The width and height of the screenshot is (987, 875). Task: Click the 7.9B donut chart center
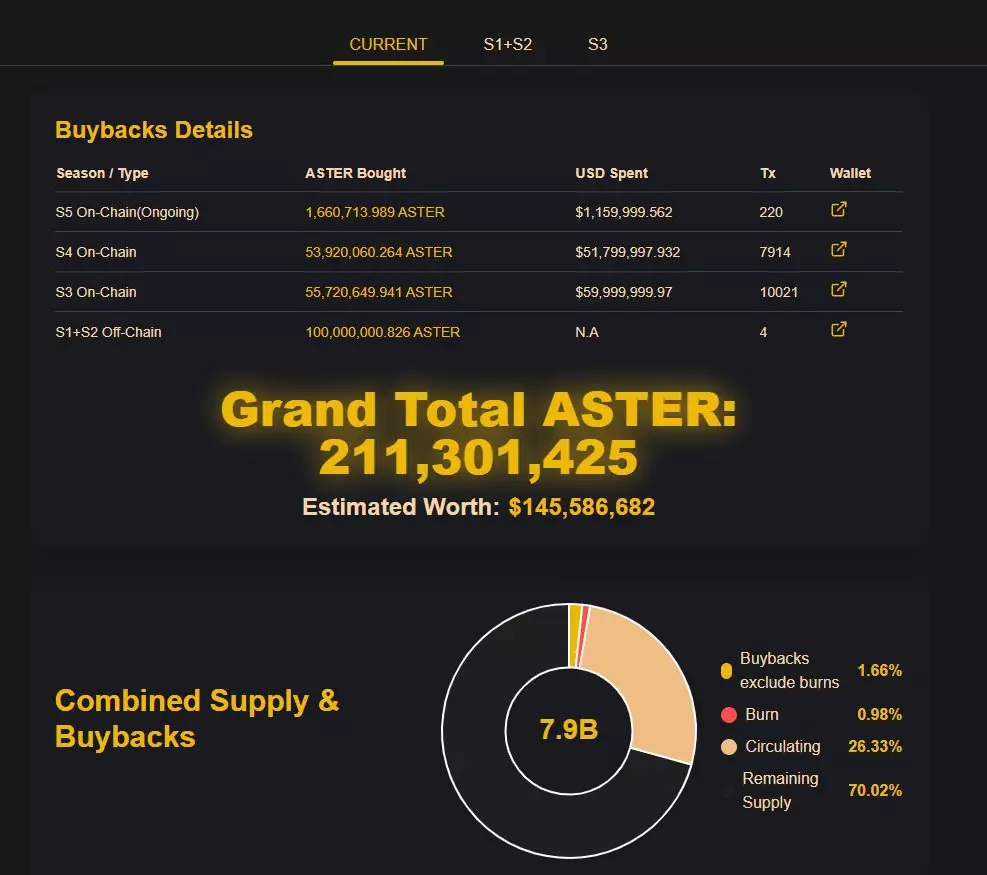pos(568,730)
